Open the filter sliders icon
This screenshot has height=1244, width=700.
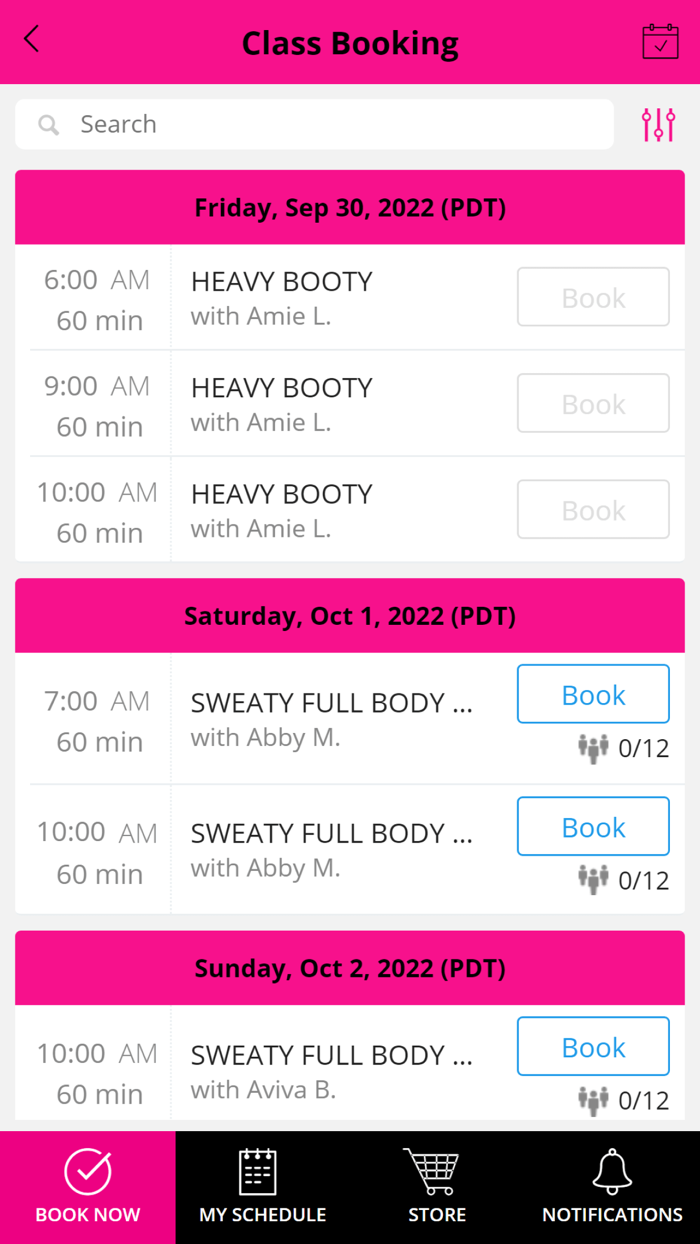[x=658, y=125]
